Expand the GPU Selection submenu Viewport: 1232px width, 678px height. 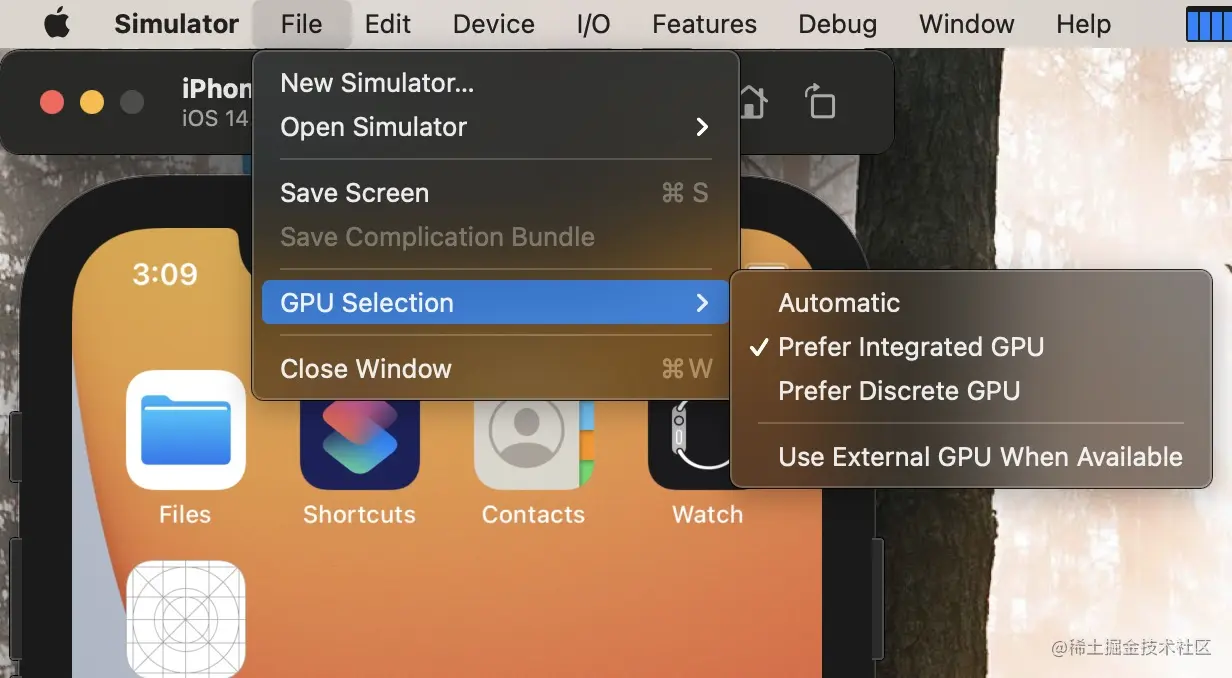(496, 303)
